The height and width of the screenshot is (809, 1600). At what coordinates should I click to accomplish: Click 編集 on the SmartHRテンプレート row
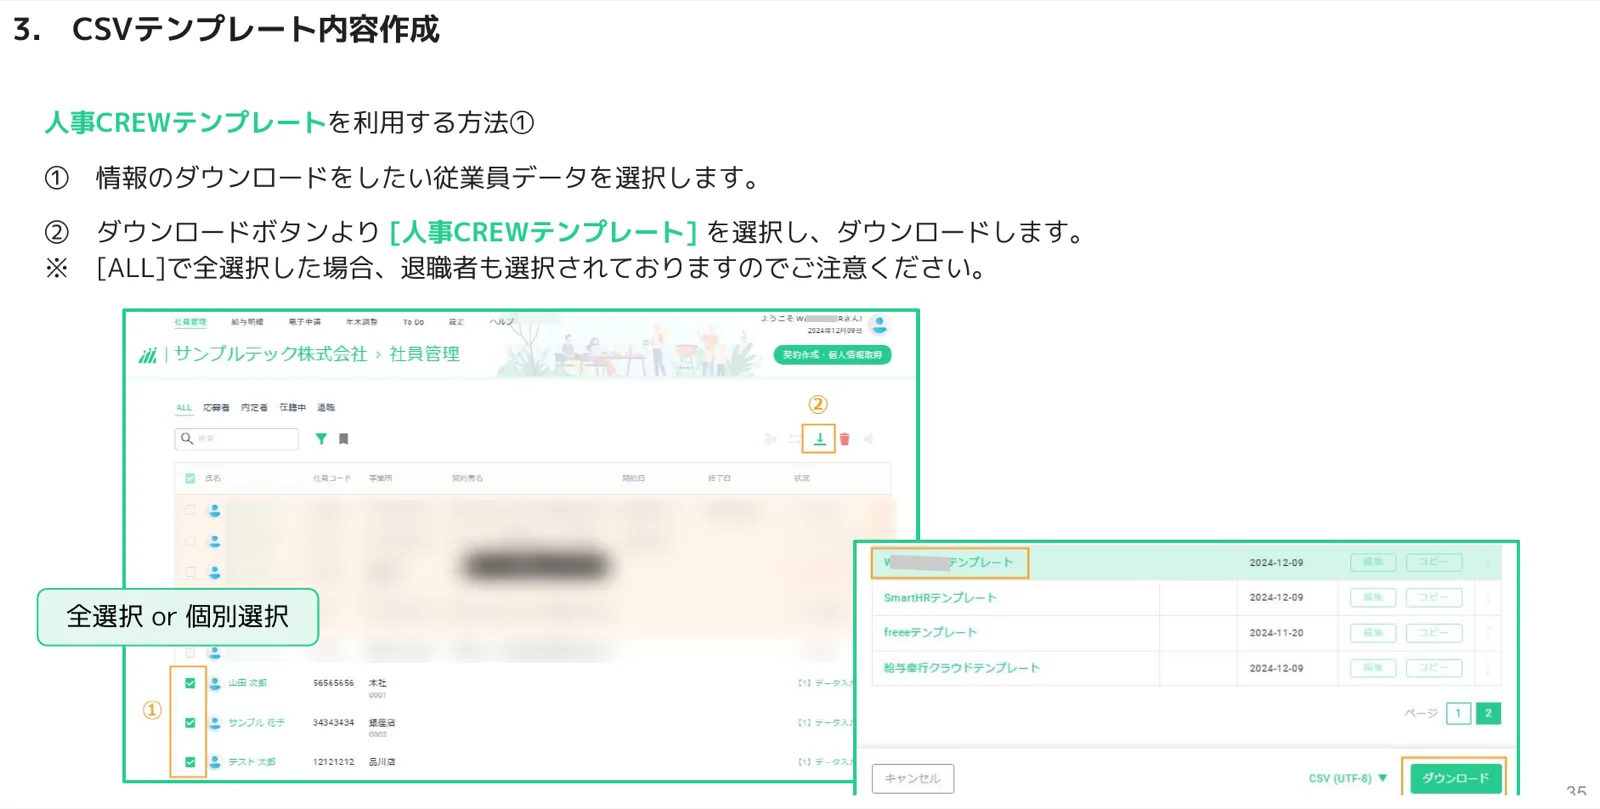[x=1373, y=598]
